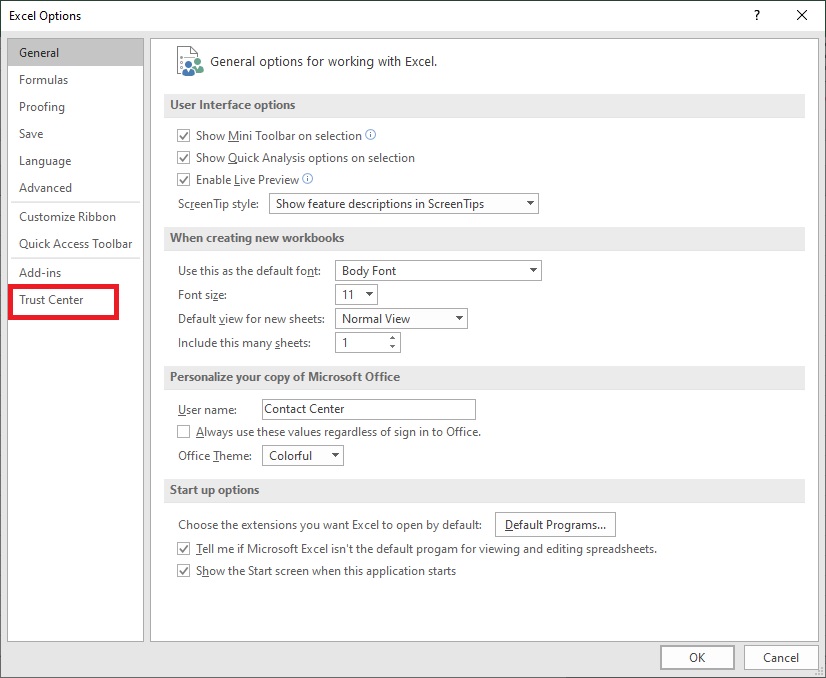Viewport: 826px width, 678px height.
Task: Increase the Include this many sheets value
Action: (x=392, y=338)
